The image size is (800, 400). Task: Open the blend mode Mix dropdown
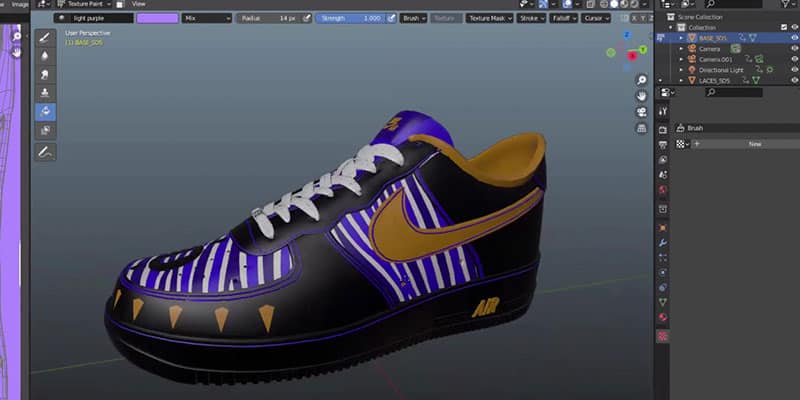[x=207, y=18]
